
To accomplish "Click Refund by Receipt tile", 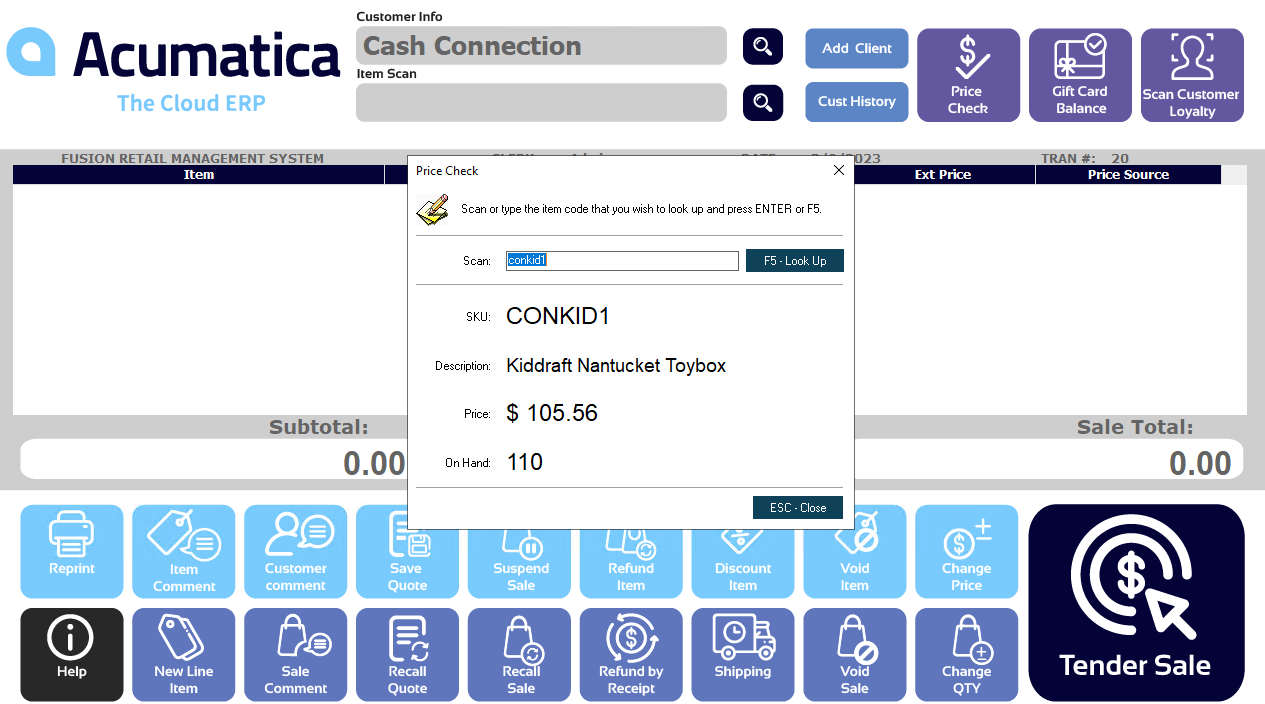I will click(x=631, y=654).
